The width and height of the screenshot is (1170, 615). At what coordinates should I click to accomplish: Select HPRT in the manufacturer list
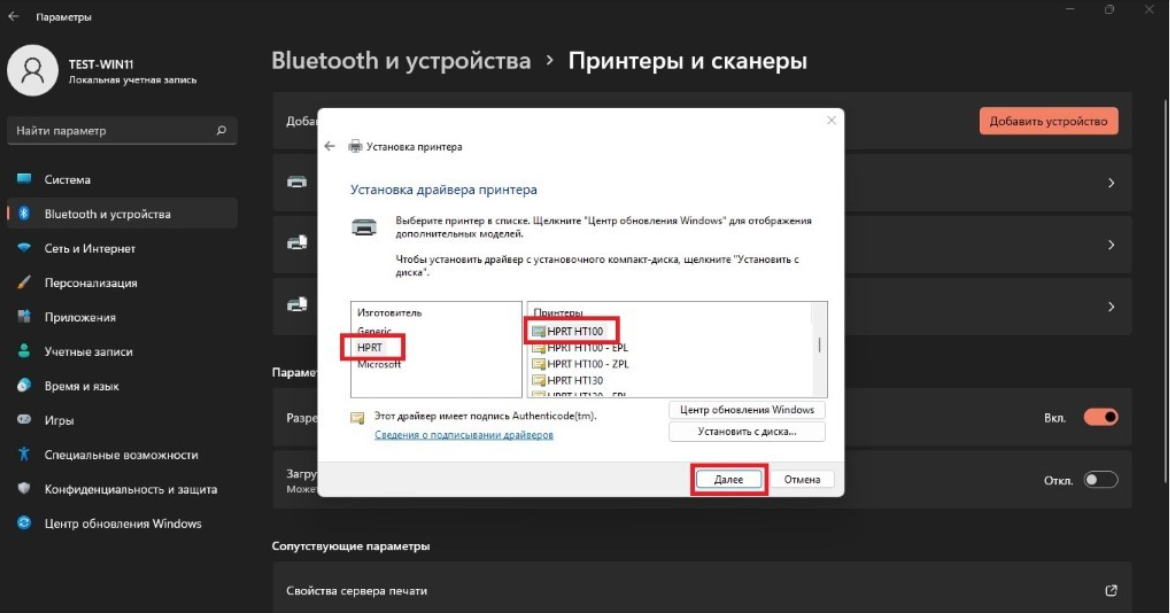pyautogui.click(x=371, y=347)
